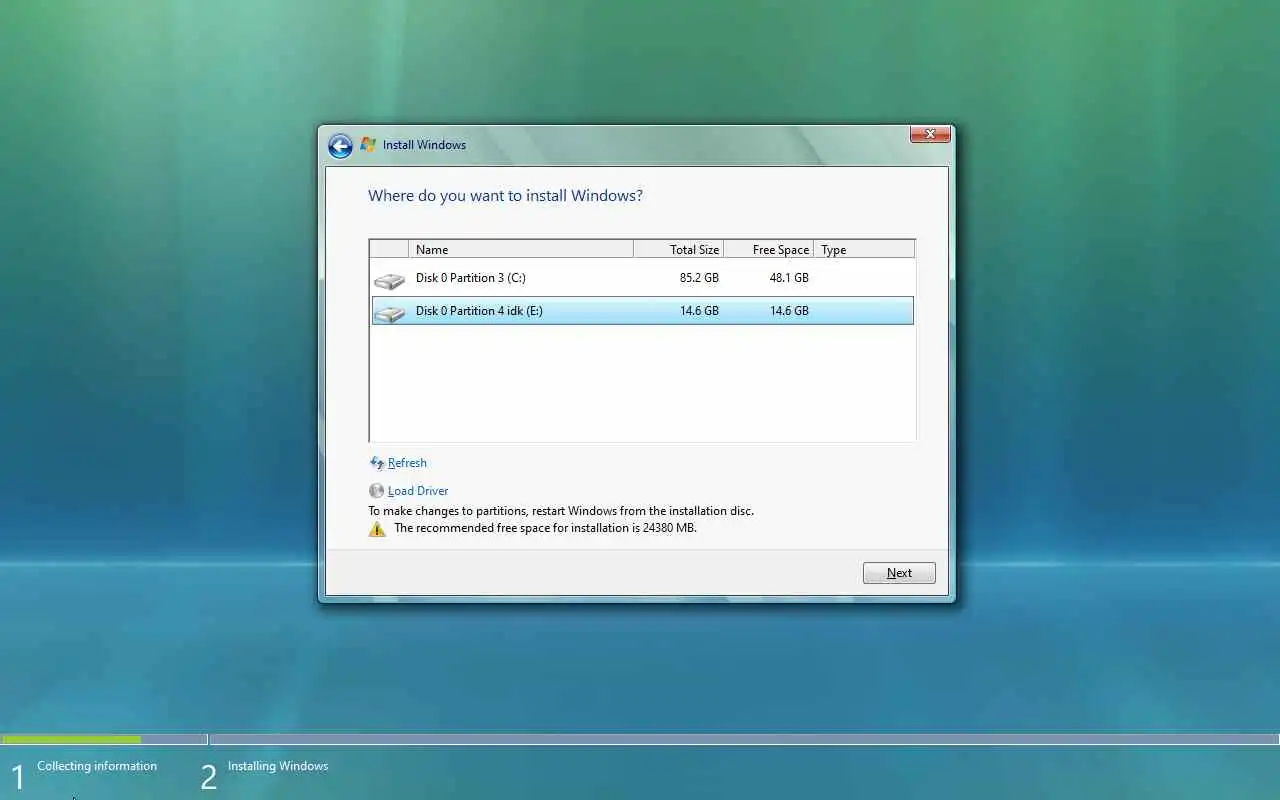Proceed with the Next button
The height and width of the screenshot is (800, 1280).
tap(899, 573)
